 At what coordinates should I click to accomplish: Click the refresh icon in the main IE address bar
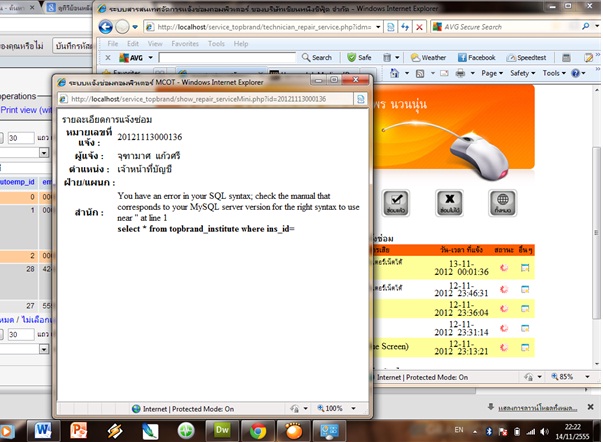point(405,27)
